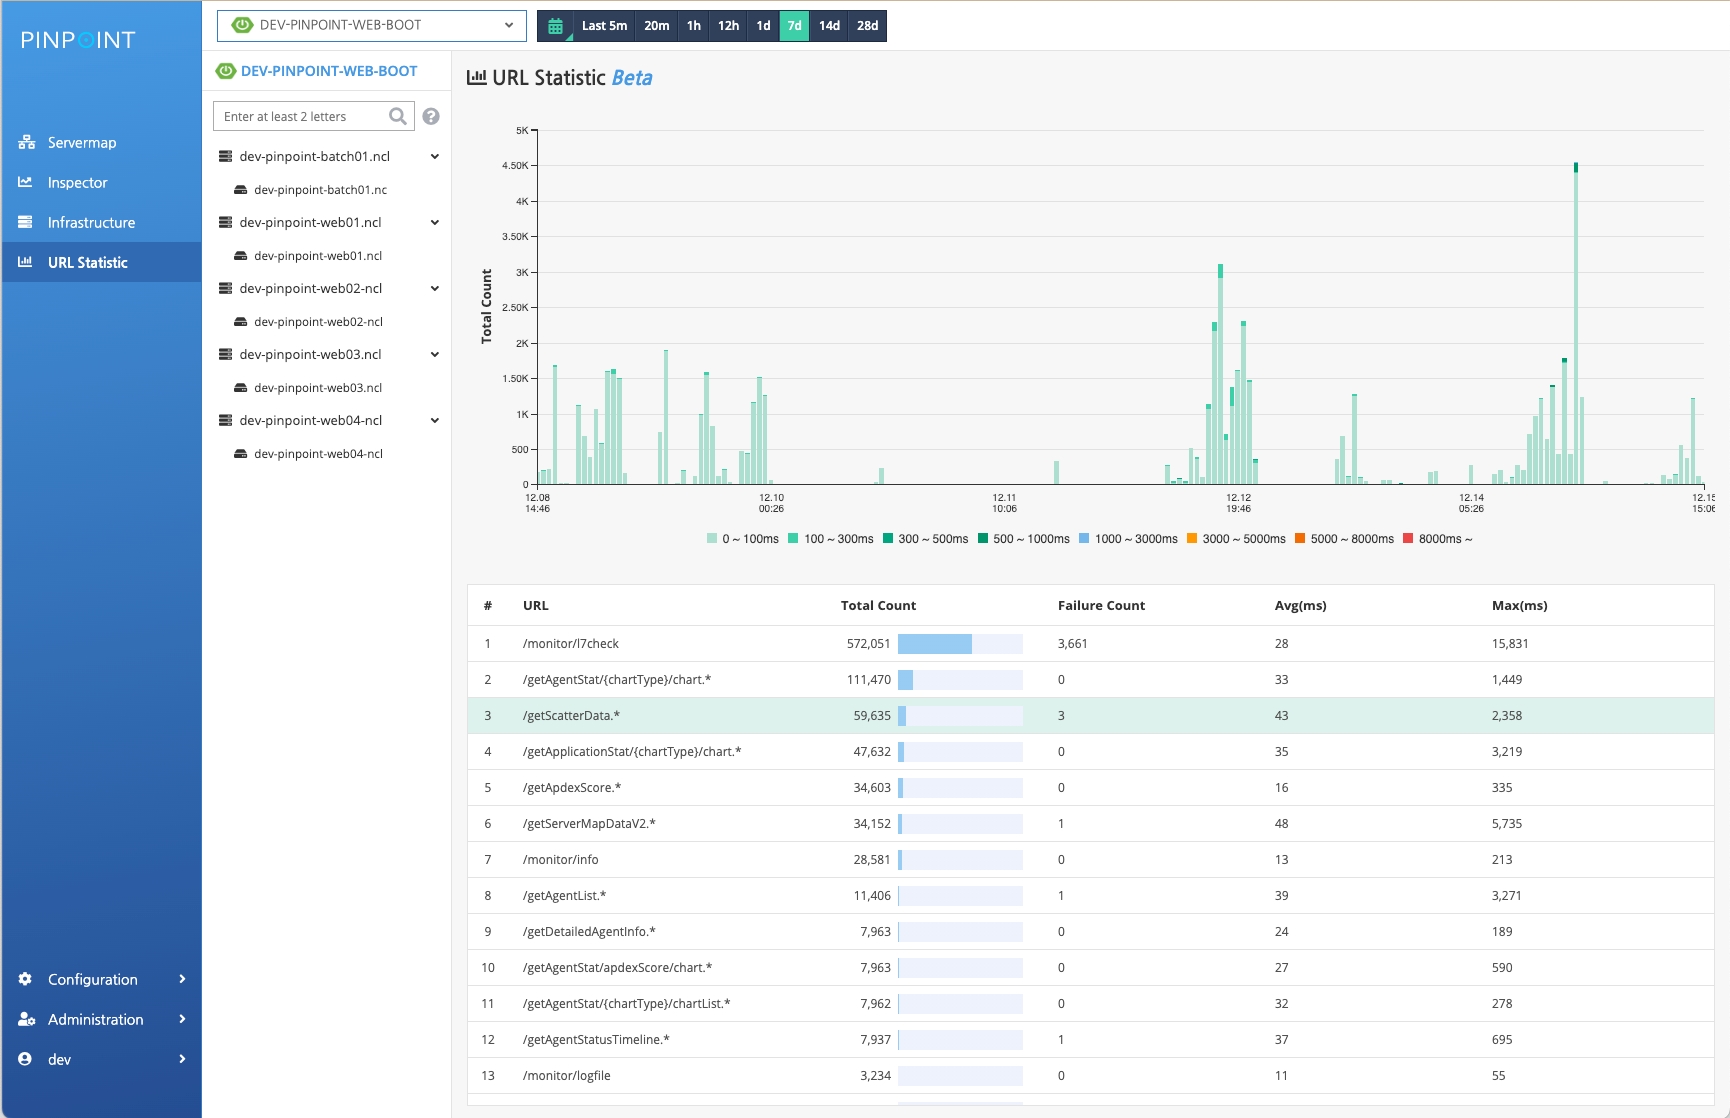1730x1118 pixels.
Task: Toggle the 5000 ~ 8000ms orange legend swatch
Action: [x=1300, y=539]
